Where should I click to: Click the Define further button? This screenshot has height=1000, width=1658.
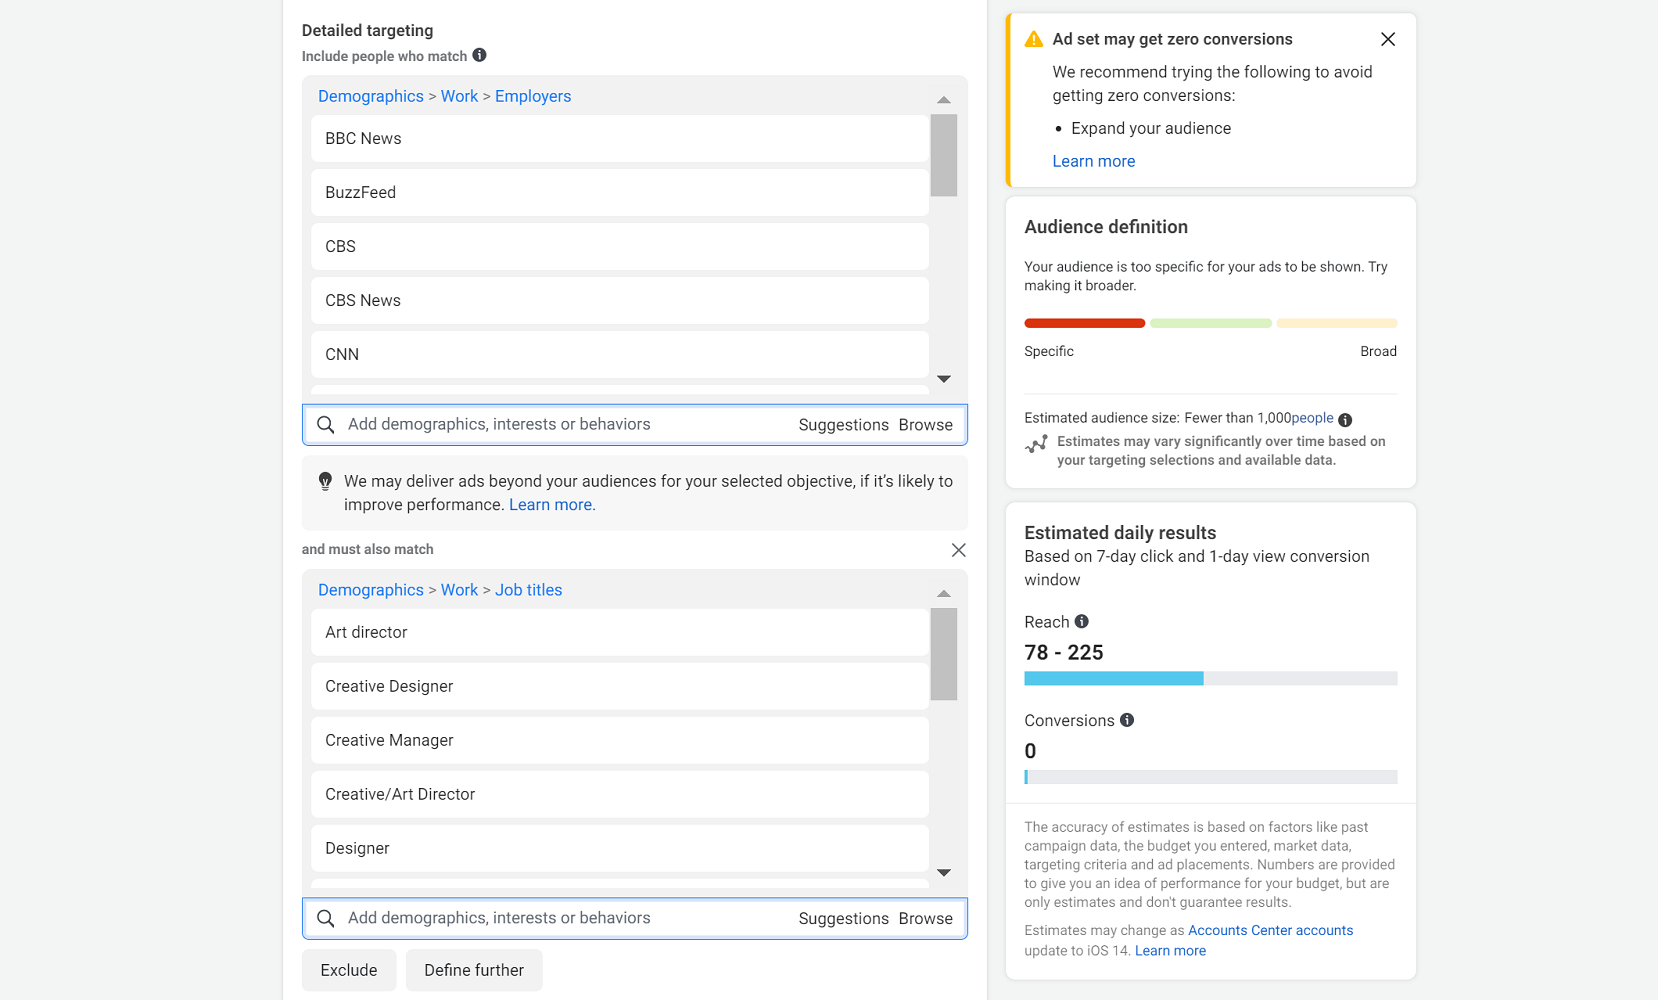click(474, 970)
